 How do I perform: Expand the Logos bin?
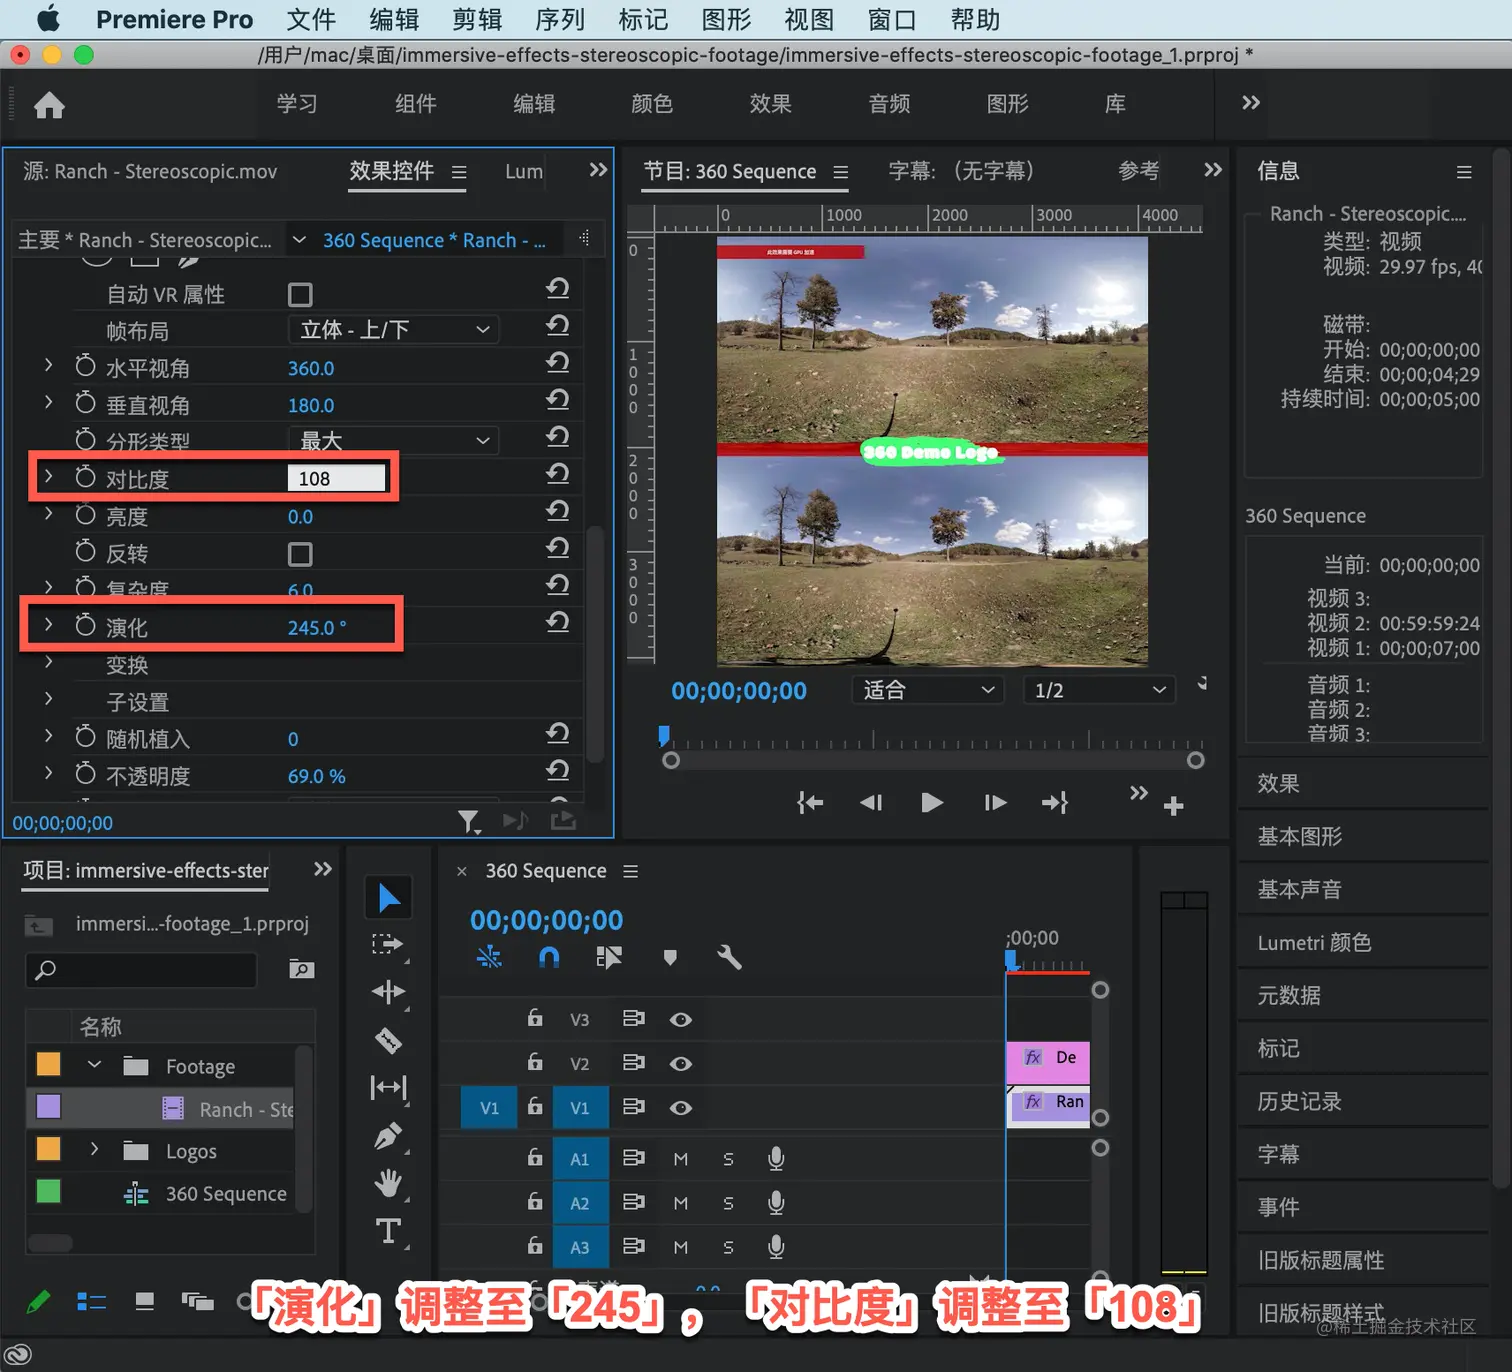click(x=94, y=1150)
